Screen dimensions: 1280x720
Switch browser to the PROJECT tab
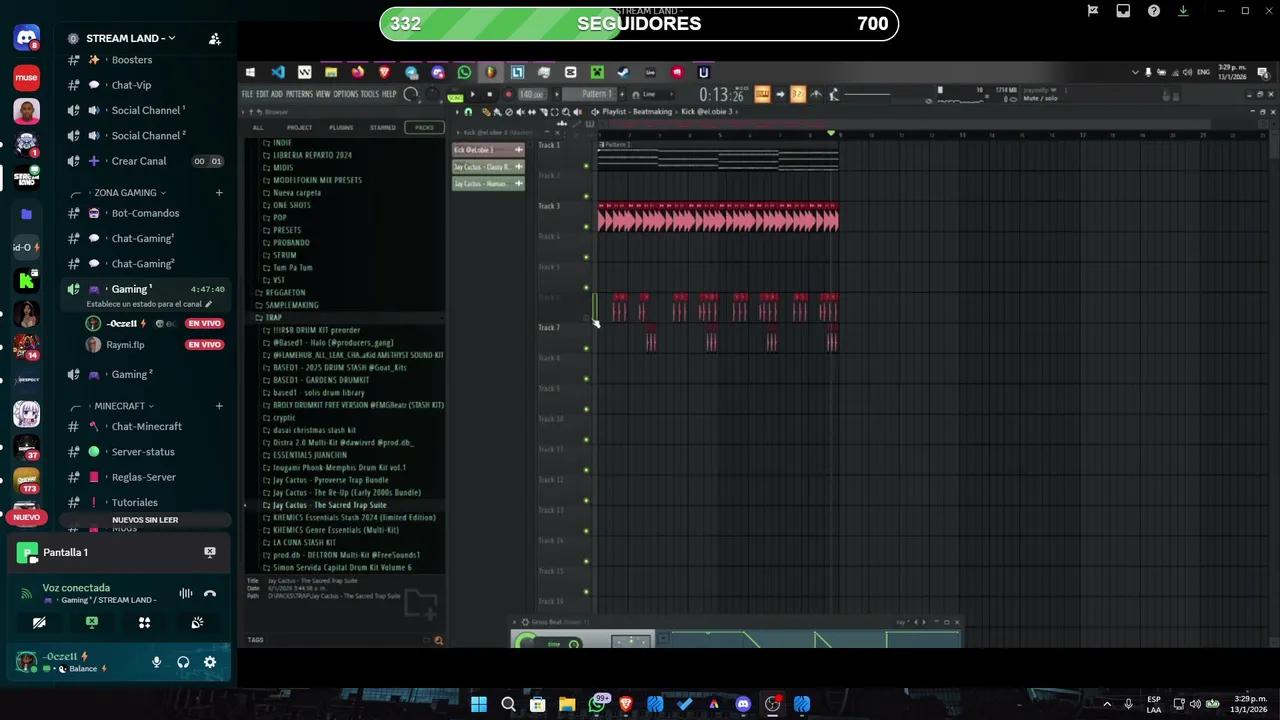pos(299,127)
